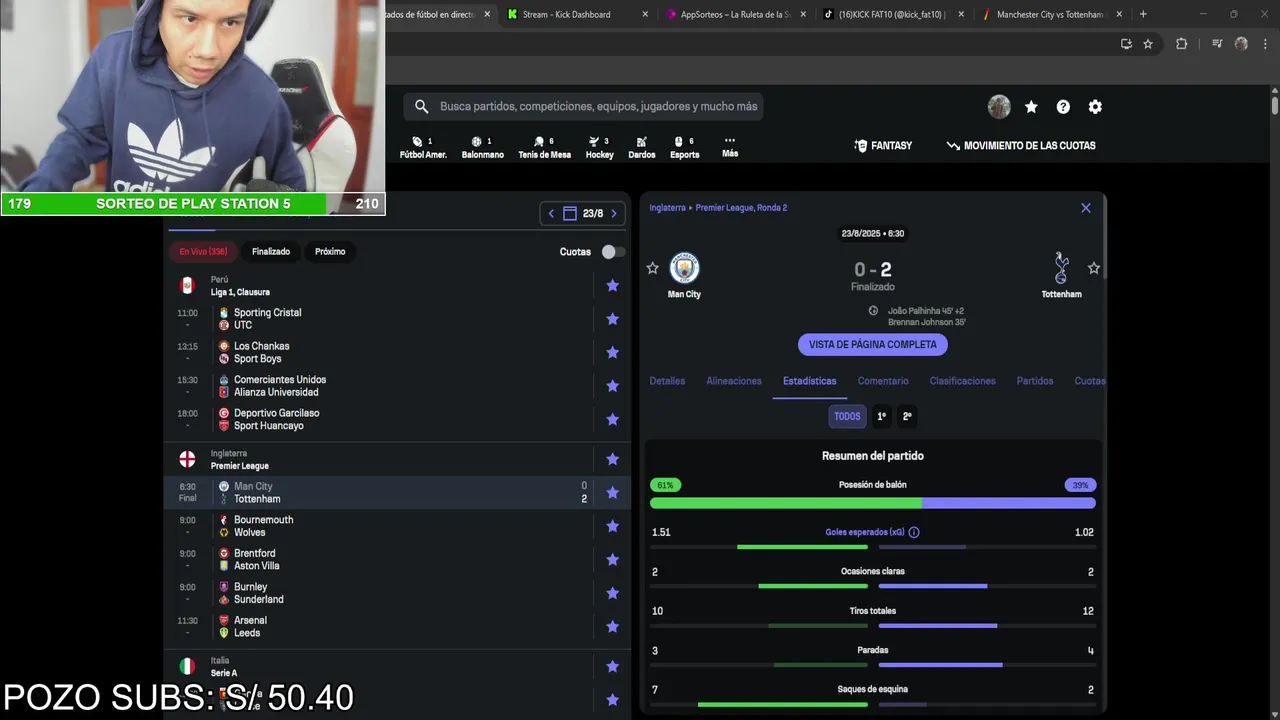Favorite Arsenal vs Leeds match
Viewport: 1280px width, 720px height.
tap(612, 626)
